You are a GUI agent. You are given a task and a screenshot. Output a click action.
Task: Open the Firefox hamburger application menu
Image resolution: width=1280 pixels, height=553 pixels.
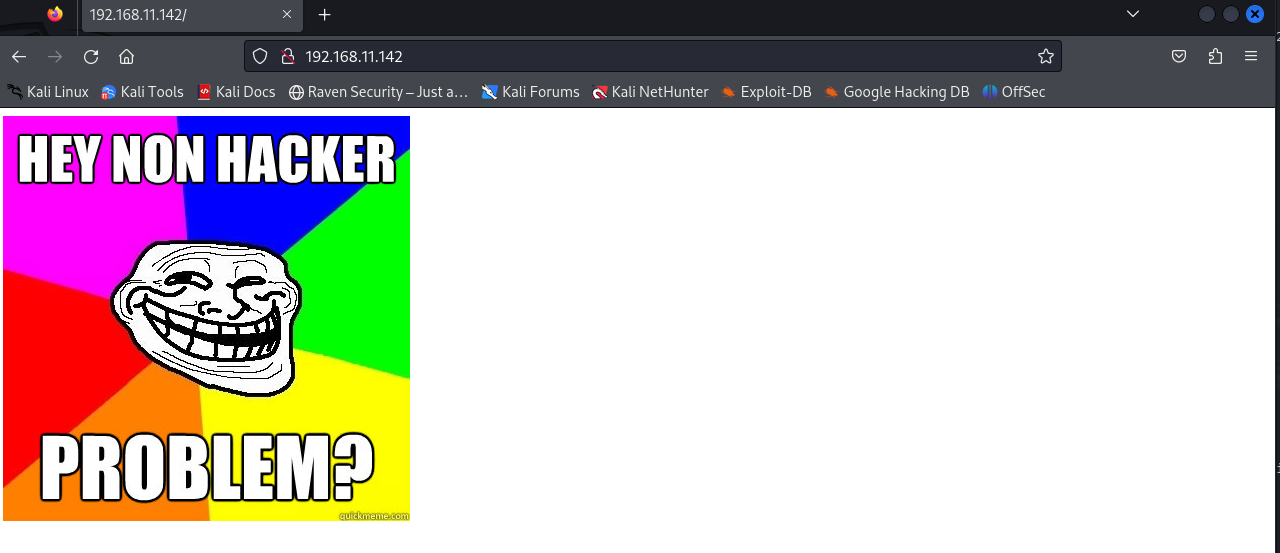point(1251,57)
